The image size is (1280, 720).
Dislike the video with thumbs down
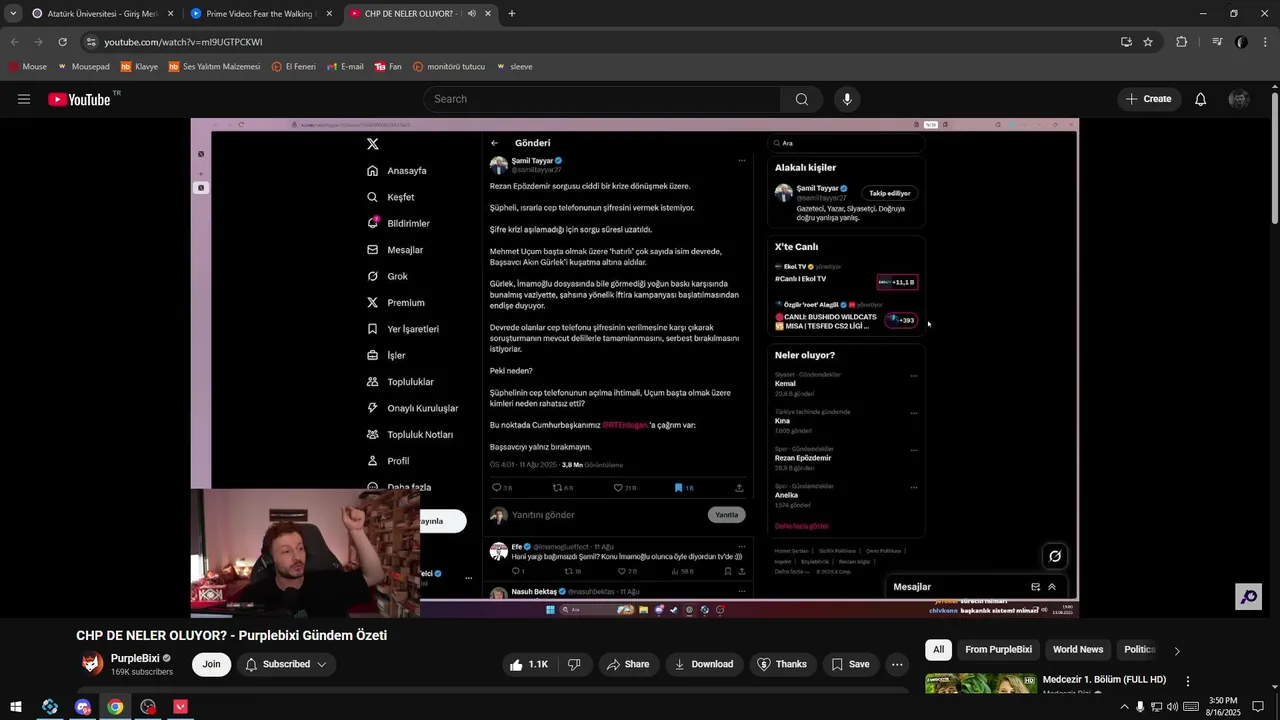tap(574, 664)
